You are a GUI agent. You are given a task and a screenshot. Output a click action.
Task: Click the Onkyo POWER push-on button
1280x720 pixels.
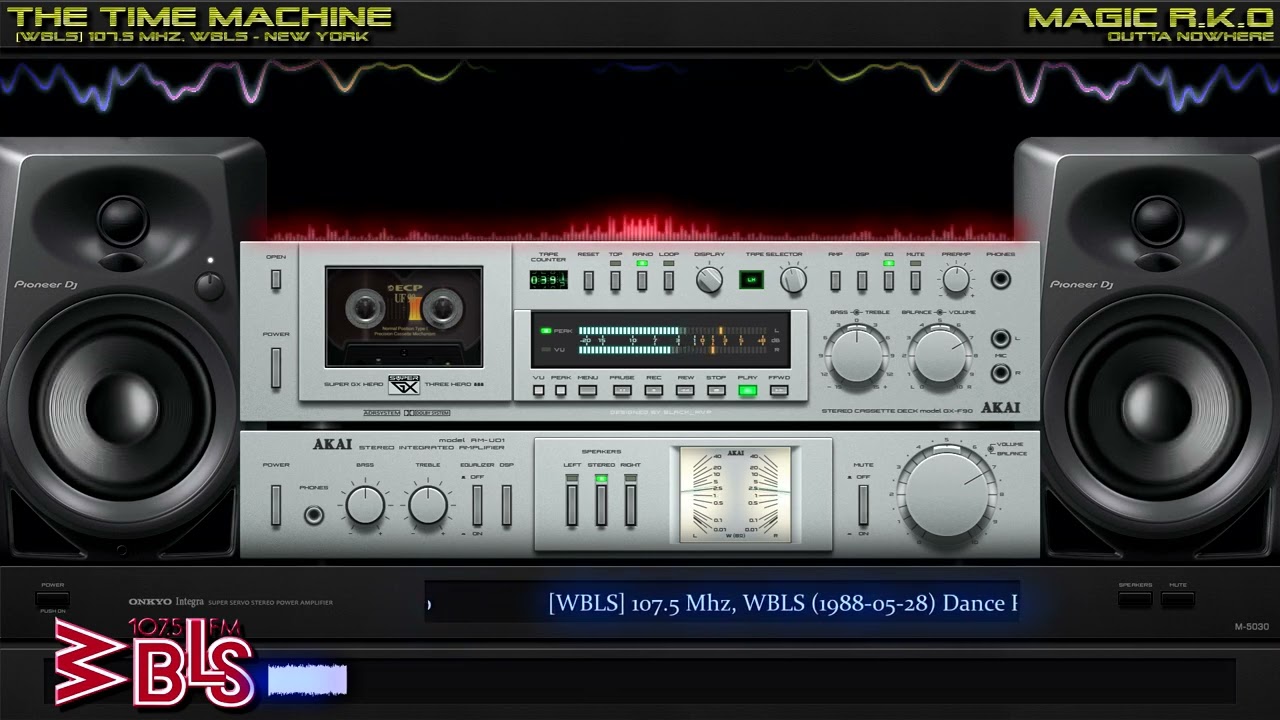(x=52, y=598)
